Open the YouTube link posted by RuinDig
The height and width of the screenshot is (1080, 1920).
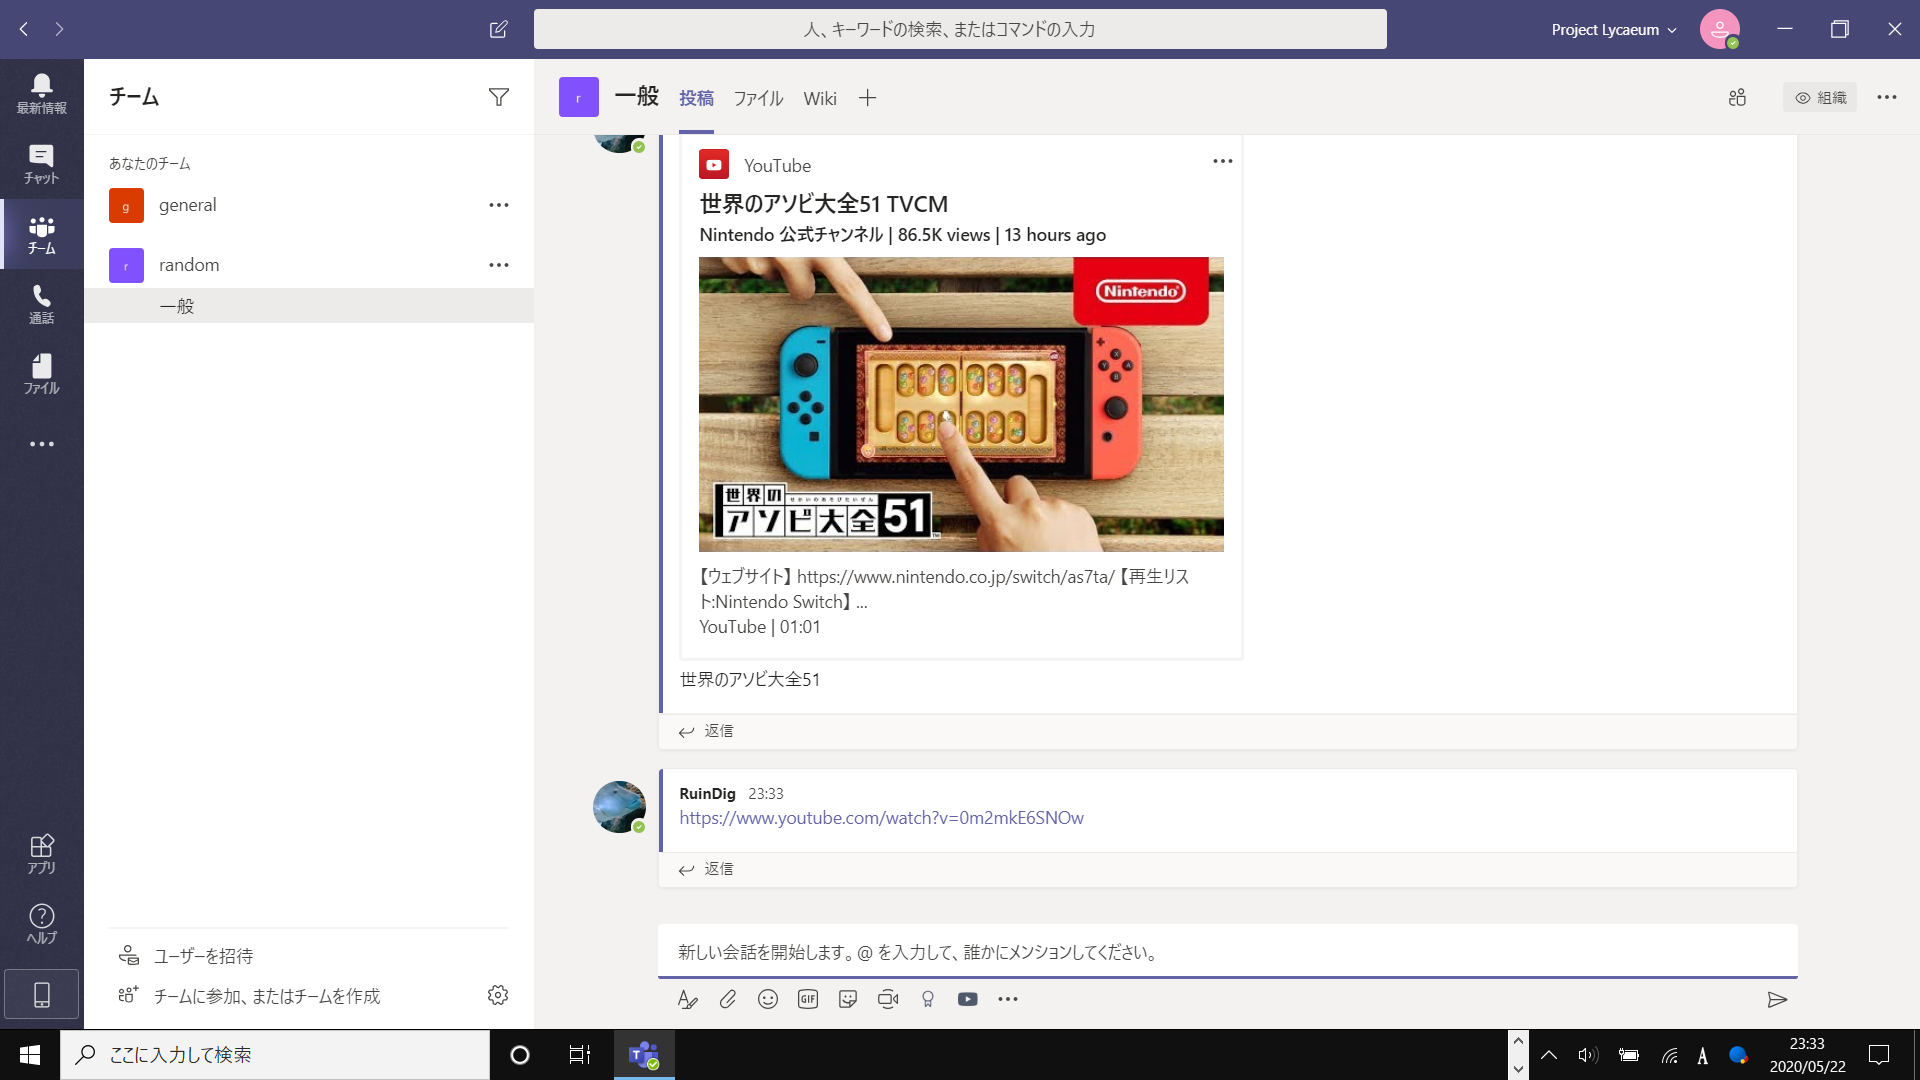click(881, 818)
